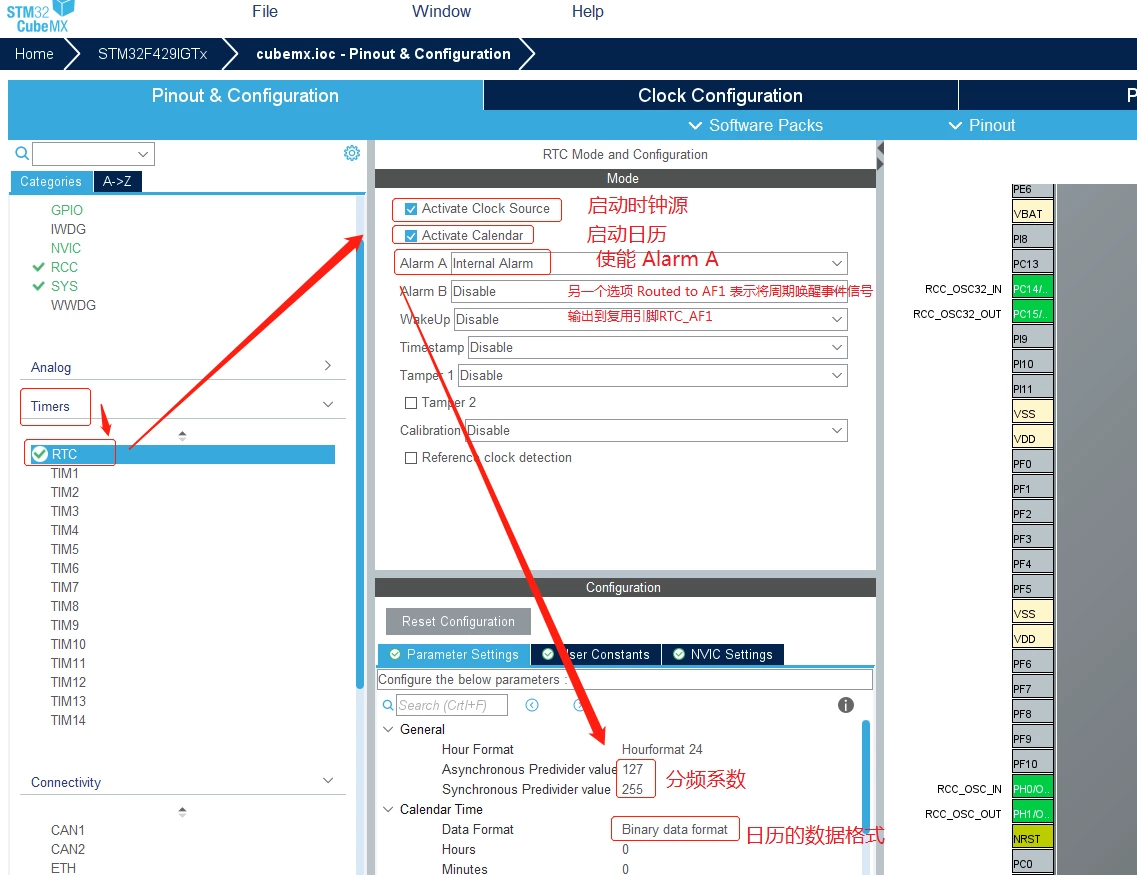Viewport: 1137px width, 875px height.
Task: Click Reset Configuration button
Action: click(458, 621)
